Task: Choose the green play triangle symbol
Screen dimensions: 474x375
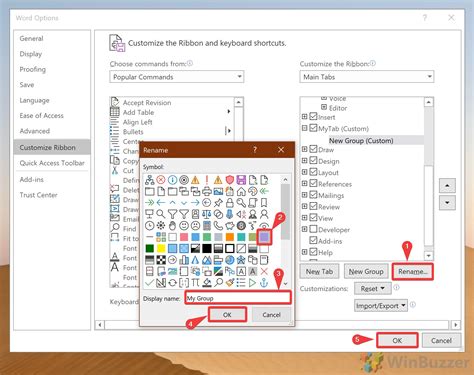Action: coord(253,283)
